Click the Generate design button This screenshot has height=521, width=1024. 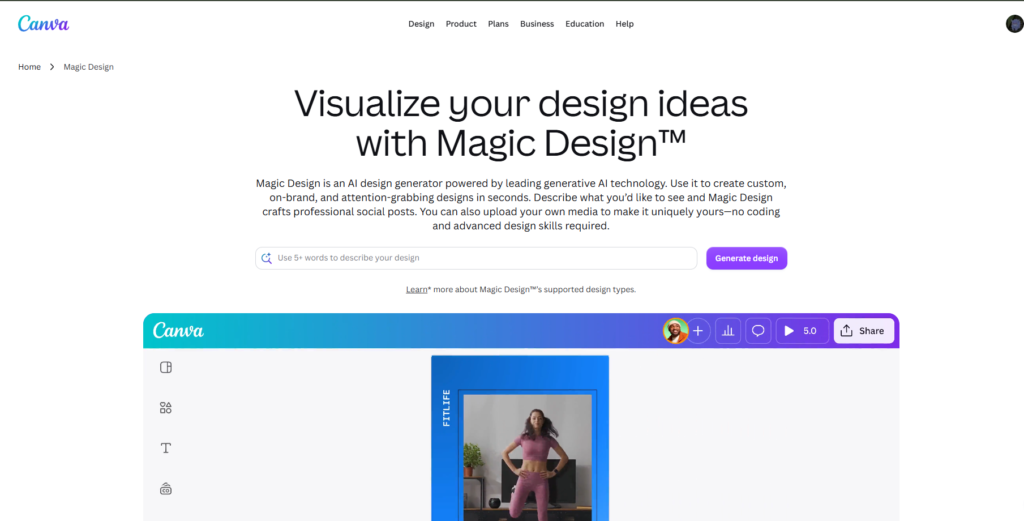[746, 258]
